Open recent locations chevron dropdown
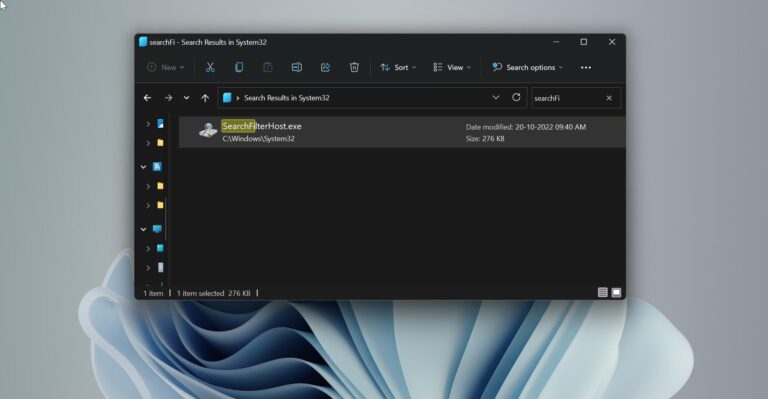Image resolution: width=768 pixels, height=399 pixels. click(x=187, y=98)
